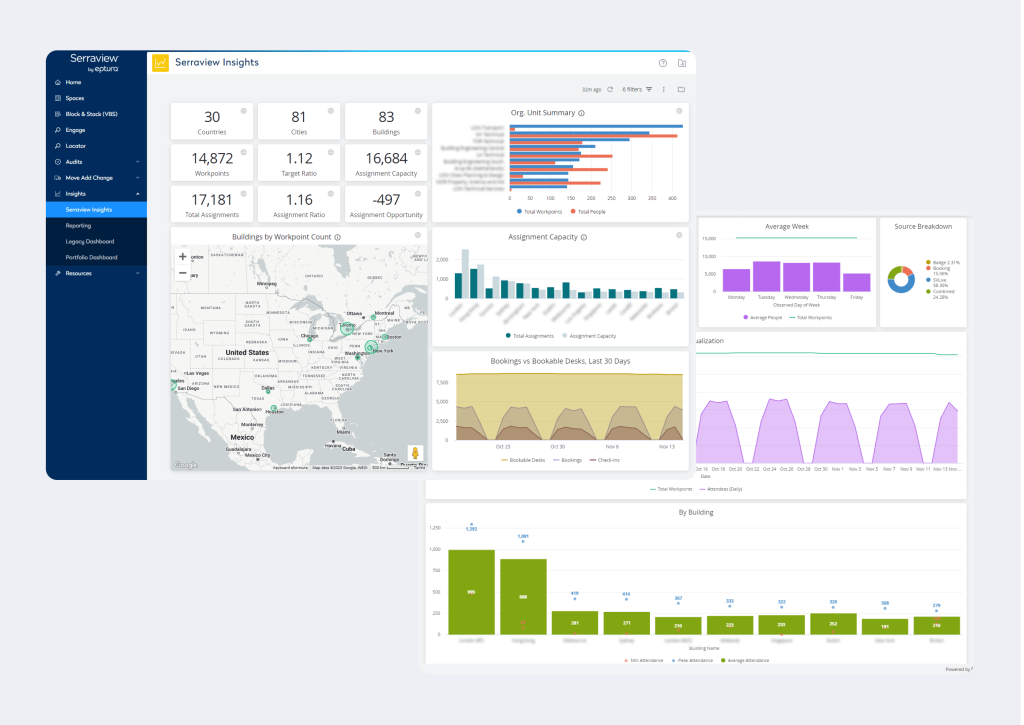Image resolution: width=1024 pixels, height=725 pixels.
Task: Select the Spaces icon in the navigation
Action: (58, 98)
